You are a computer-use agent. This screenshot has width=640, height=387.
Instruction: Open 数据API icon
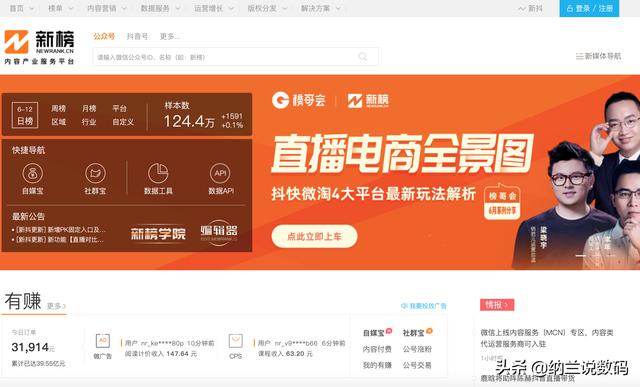tap(220, 173)
